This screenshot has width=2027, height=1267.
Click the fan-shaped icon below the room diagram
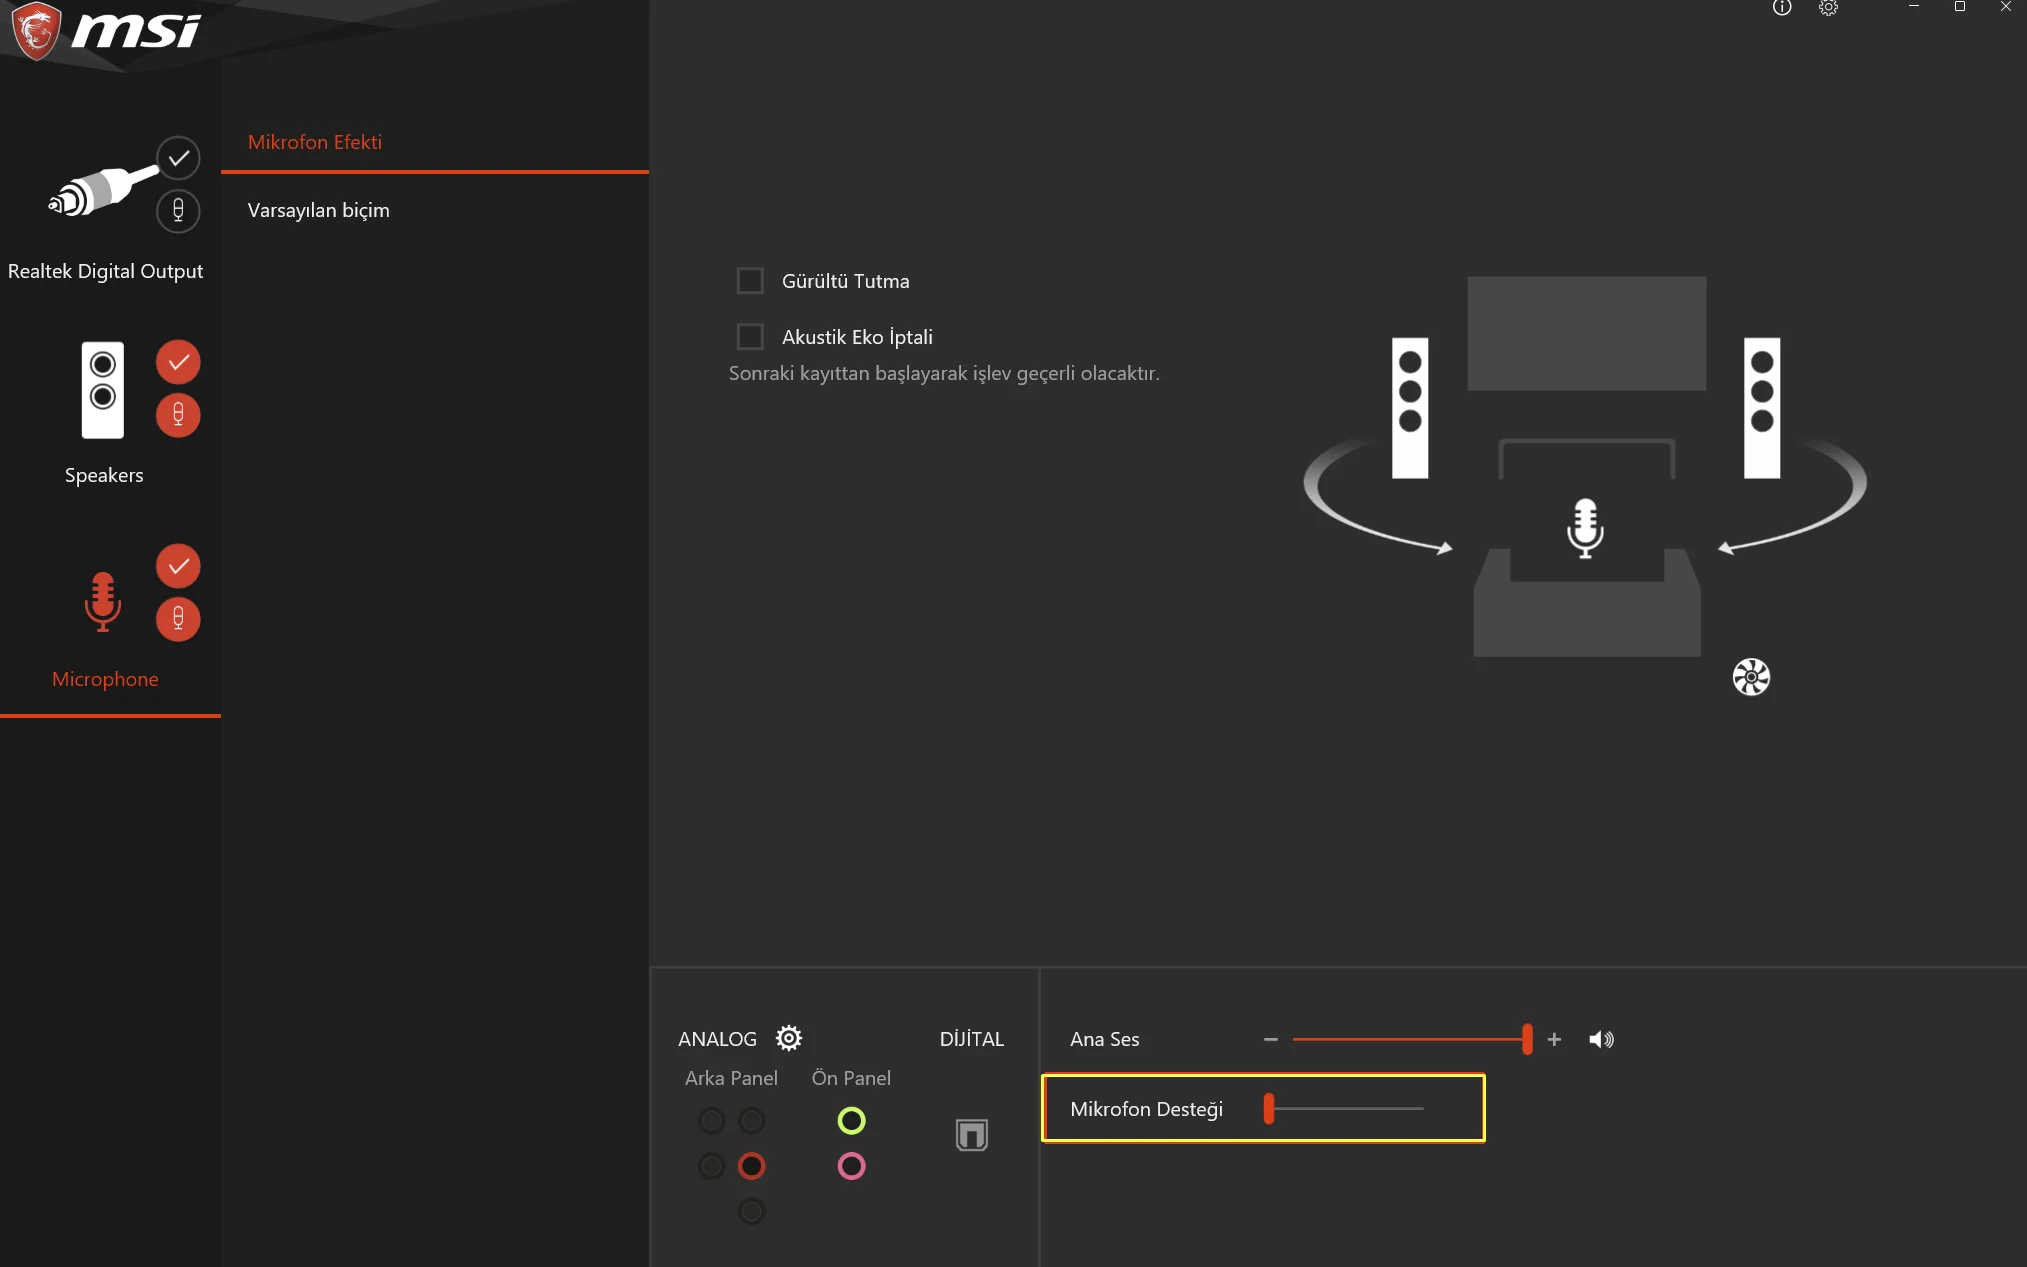coord(1750,677)
